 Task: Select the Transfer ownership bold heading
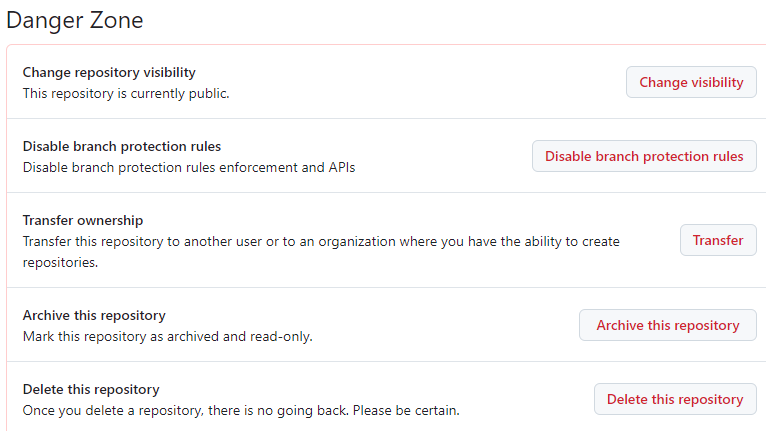83,220
